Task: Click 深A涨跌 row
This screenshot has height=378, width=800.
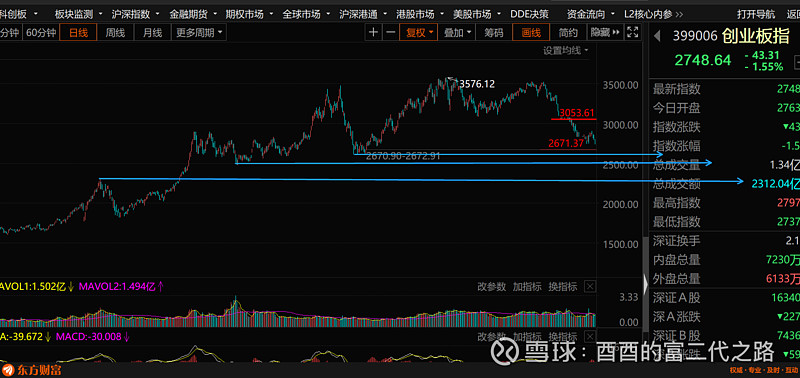Action: pos(726,316)
